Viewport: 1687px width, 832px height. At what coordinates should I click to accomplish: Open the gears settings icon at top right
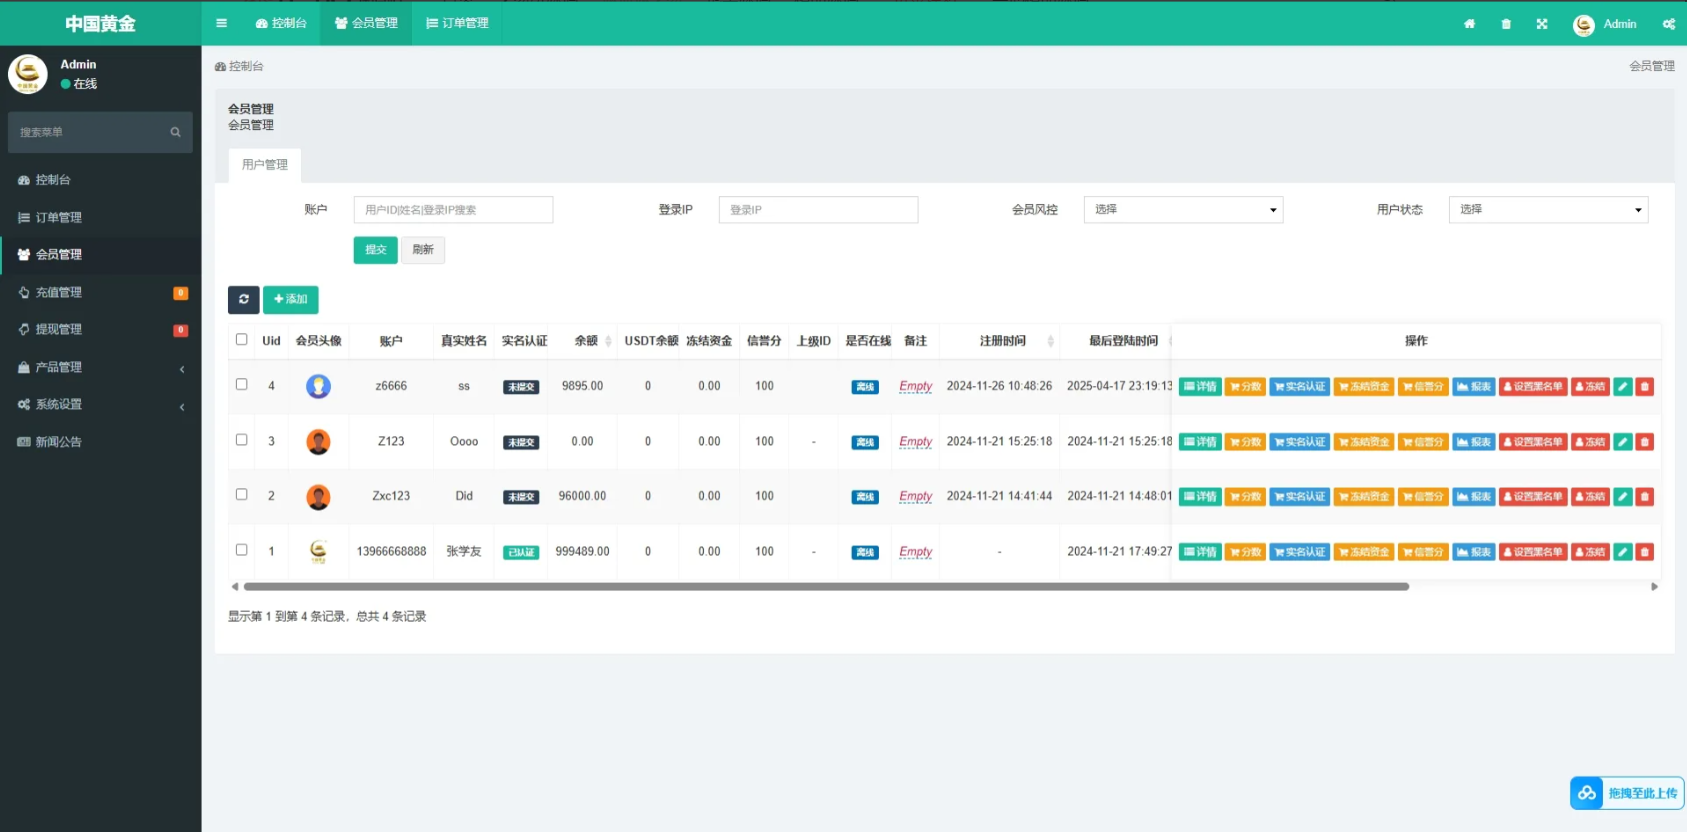coord(1668,24)
